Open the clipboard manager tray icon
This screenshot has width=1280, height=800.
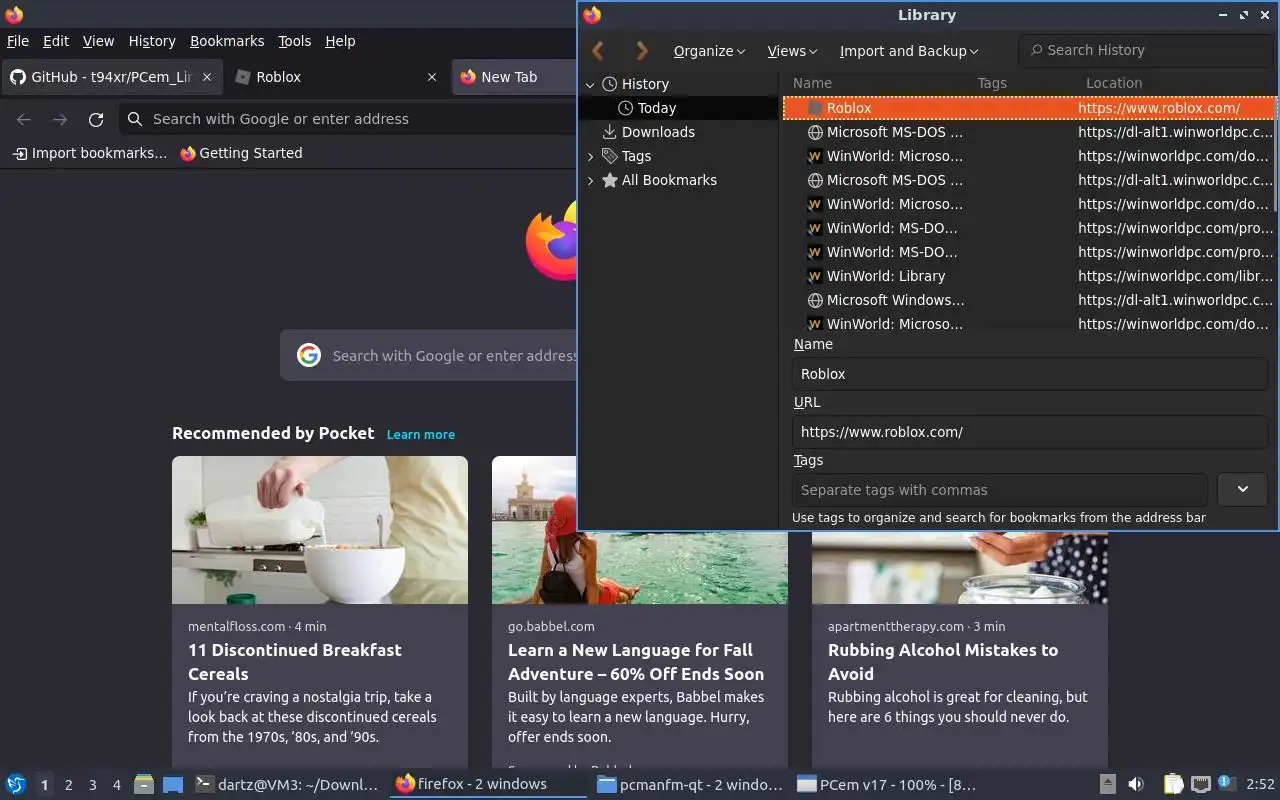(x=1173, y=785)
